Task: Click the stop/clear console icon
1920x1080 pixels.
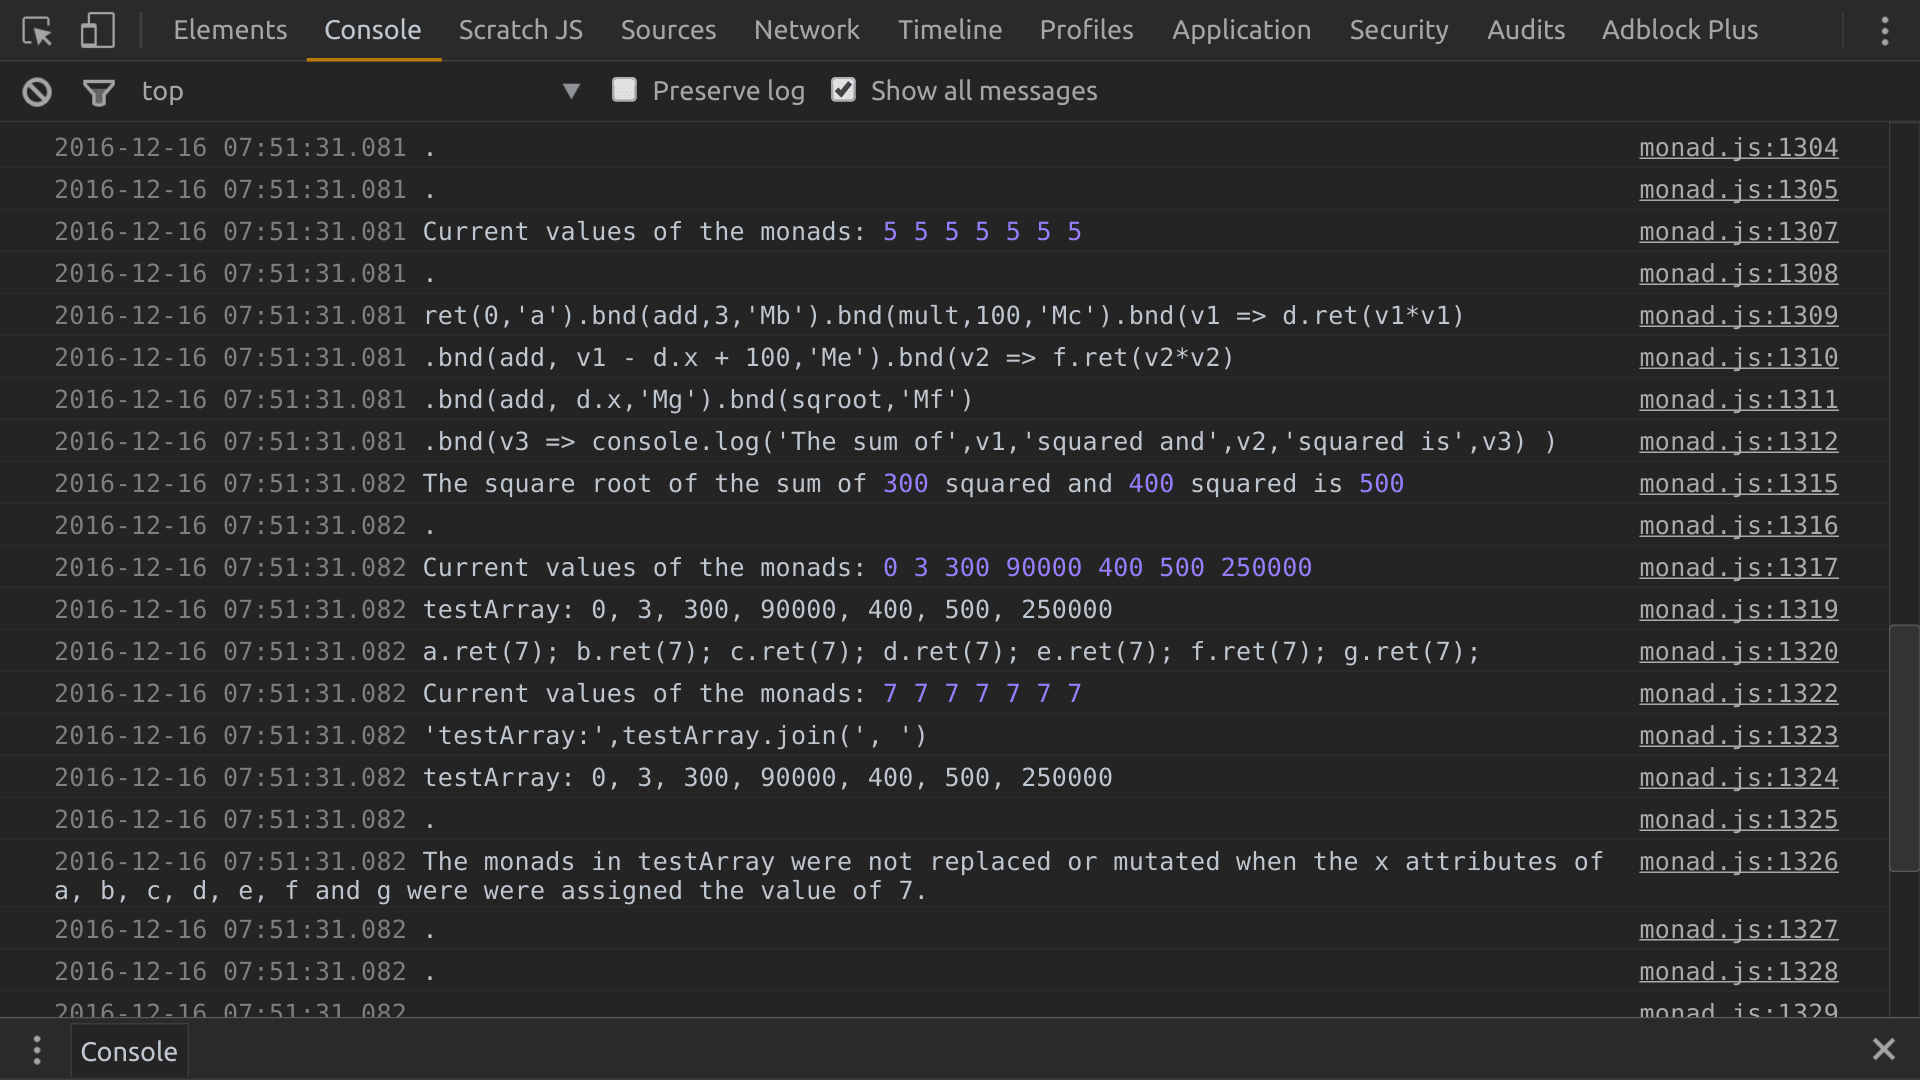Action: [x=37, y=90]
